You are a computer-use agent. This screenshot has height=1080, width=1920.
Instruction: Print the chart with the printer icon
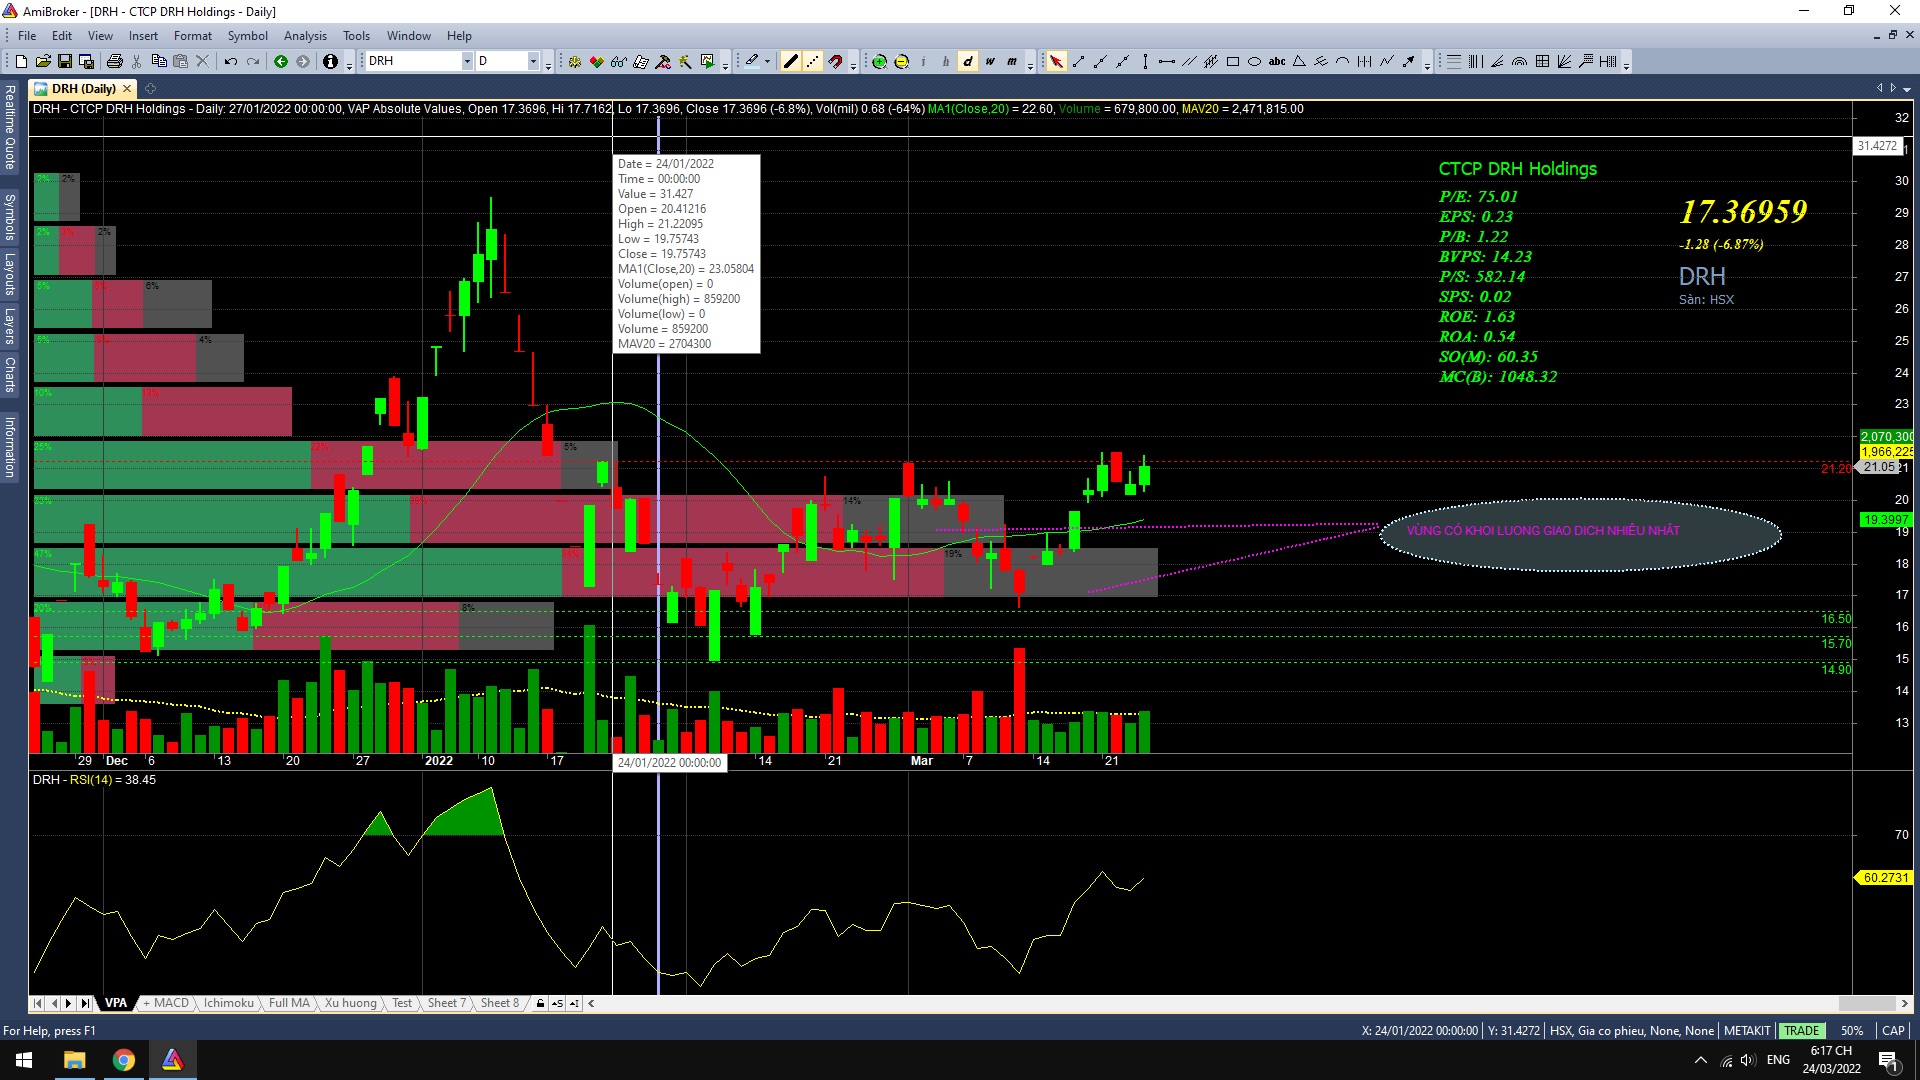tap(115, 62)
